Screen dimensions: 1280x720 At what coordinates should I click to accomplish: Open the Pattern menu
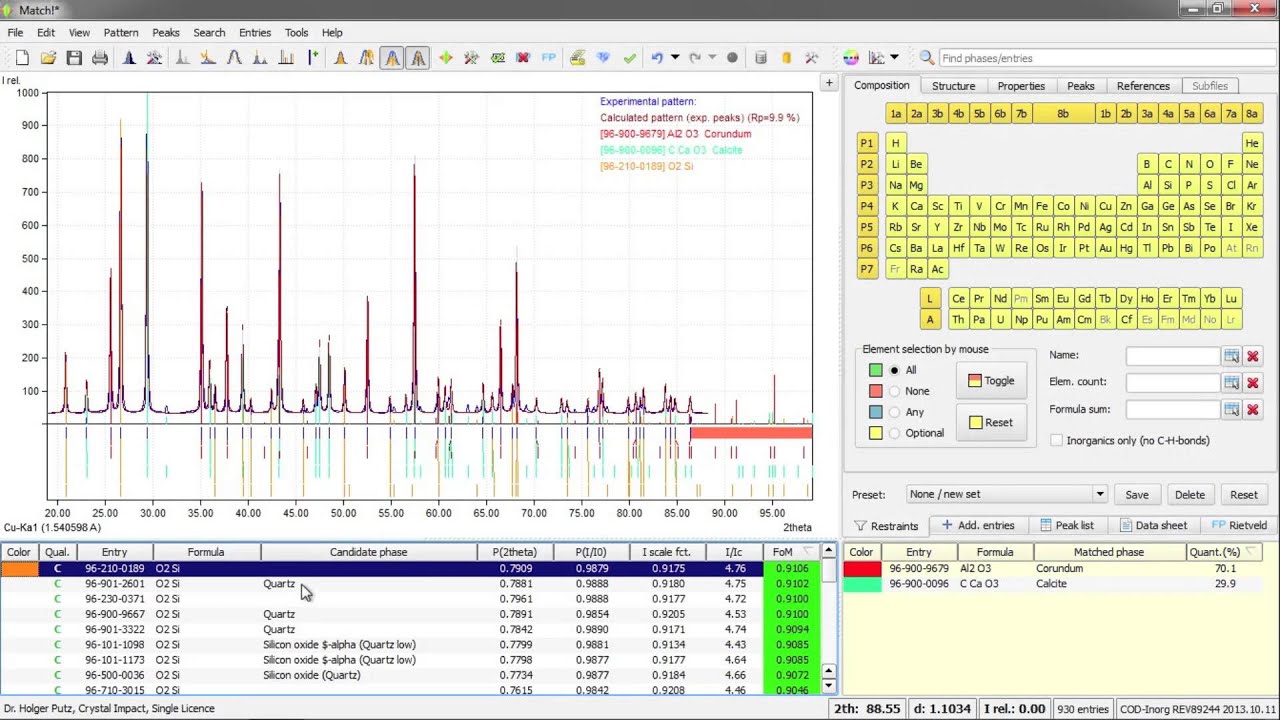[121, 33]
